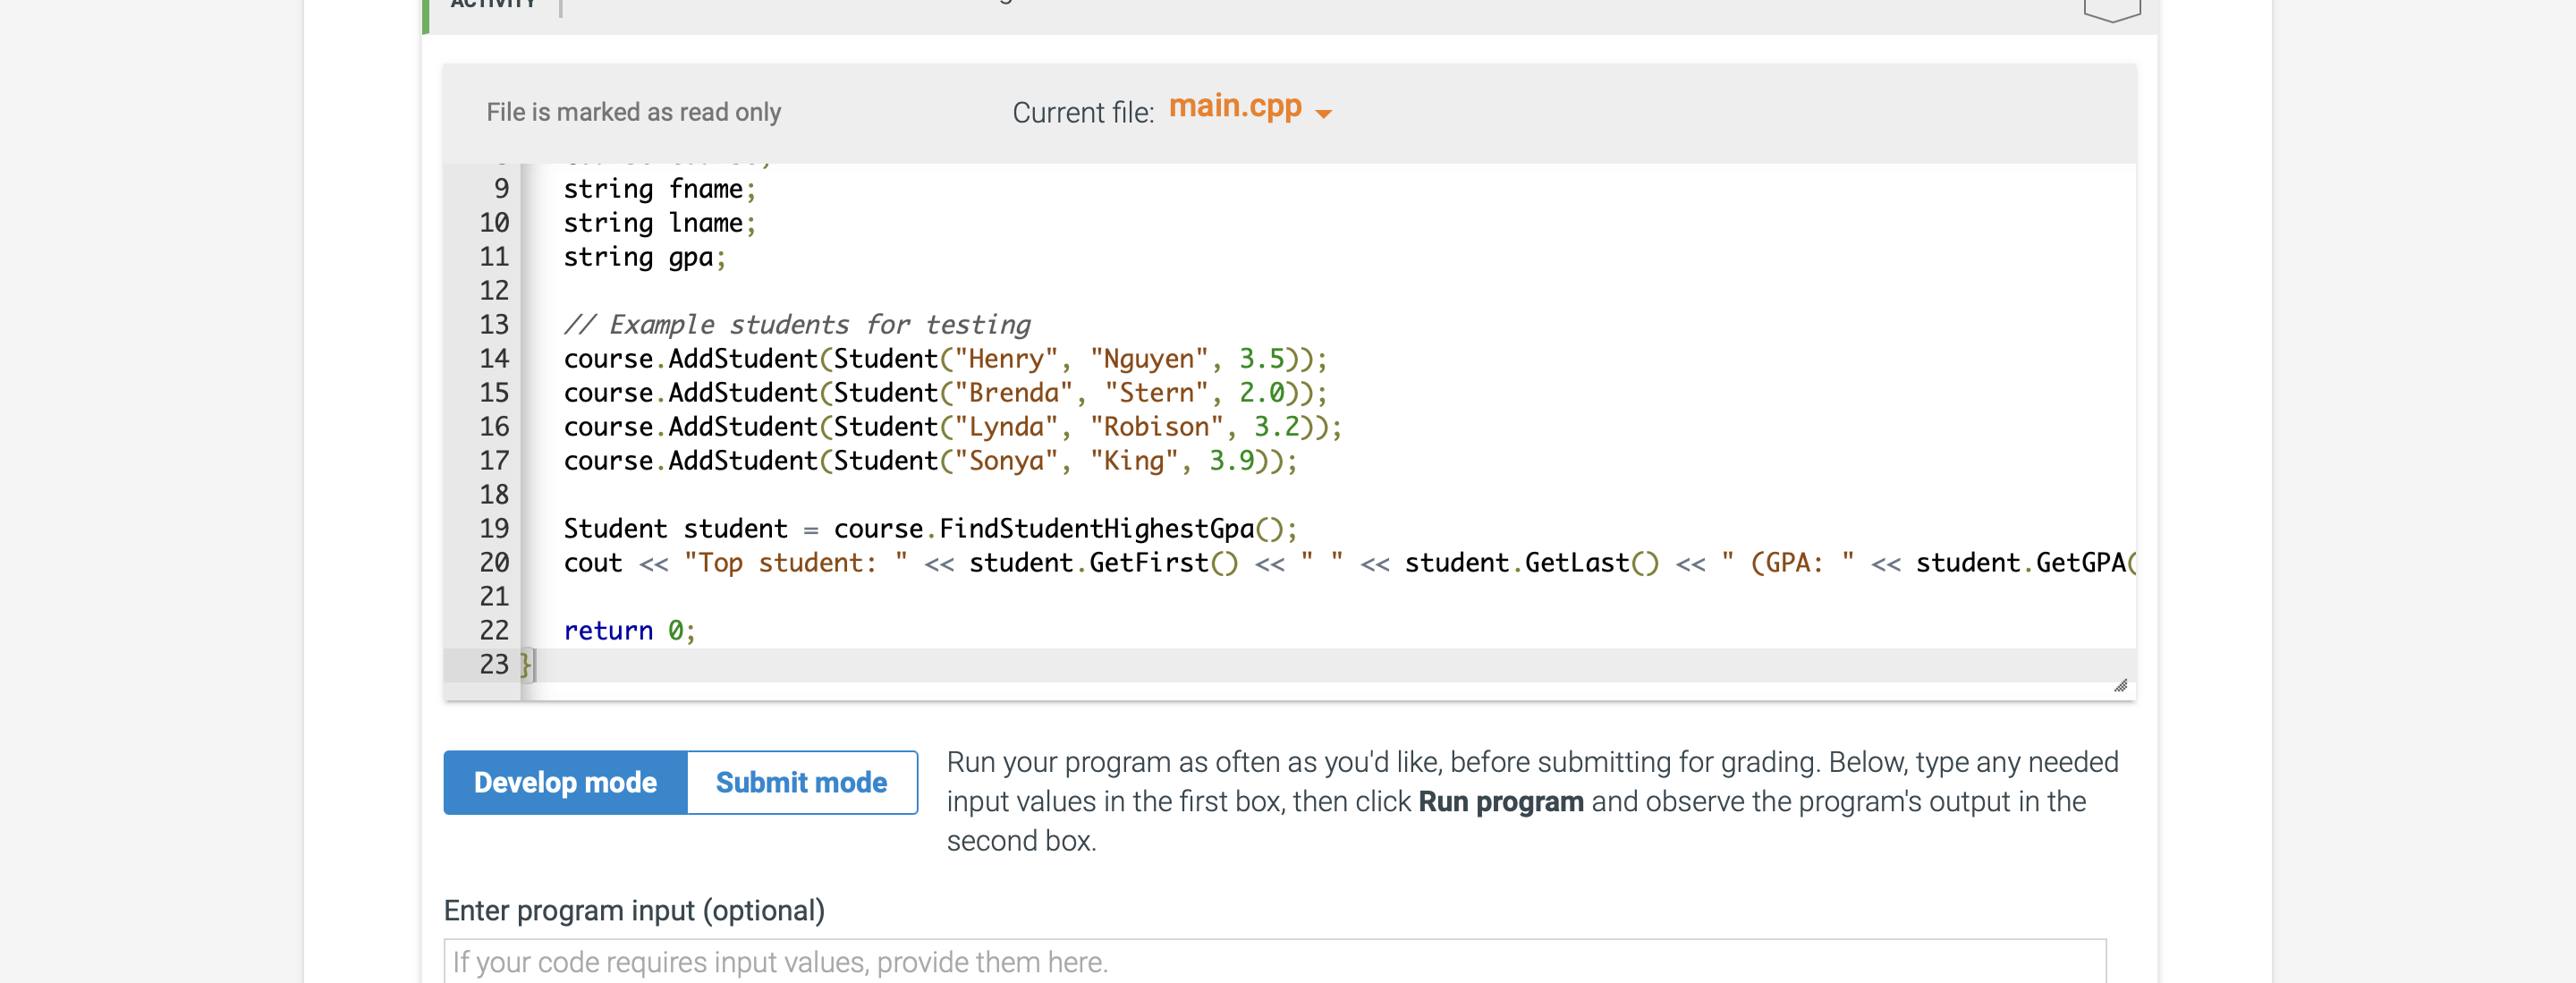Click the editor resize handle
2576x983 pixels.
point(2122,686)
